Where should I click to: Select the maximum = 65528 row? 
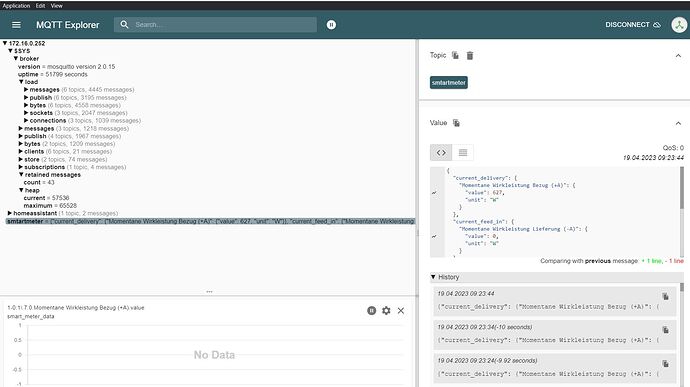(50, 206)
